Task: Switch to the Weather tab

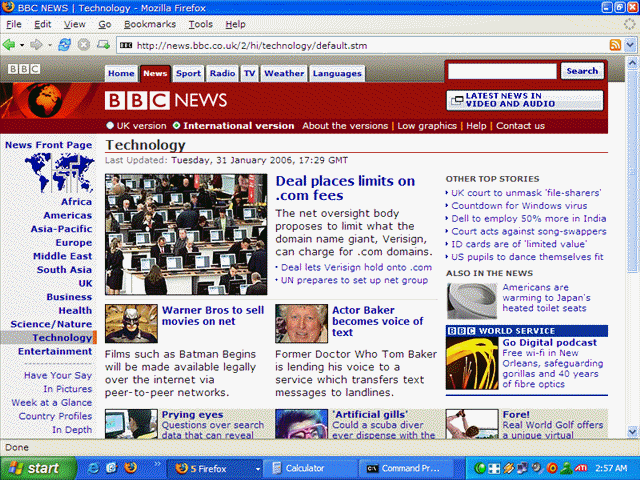Action: coord(284,73)
